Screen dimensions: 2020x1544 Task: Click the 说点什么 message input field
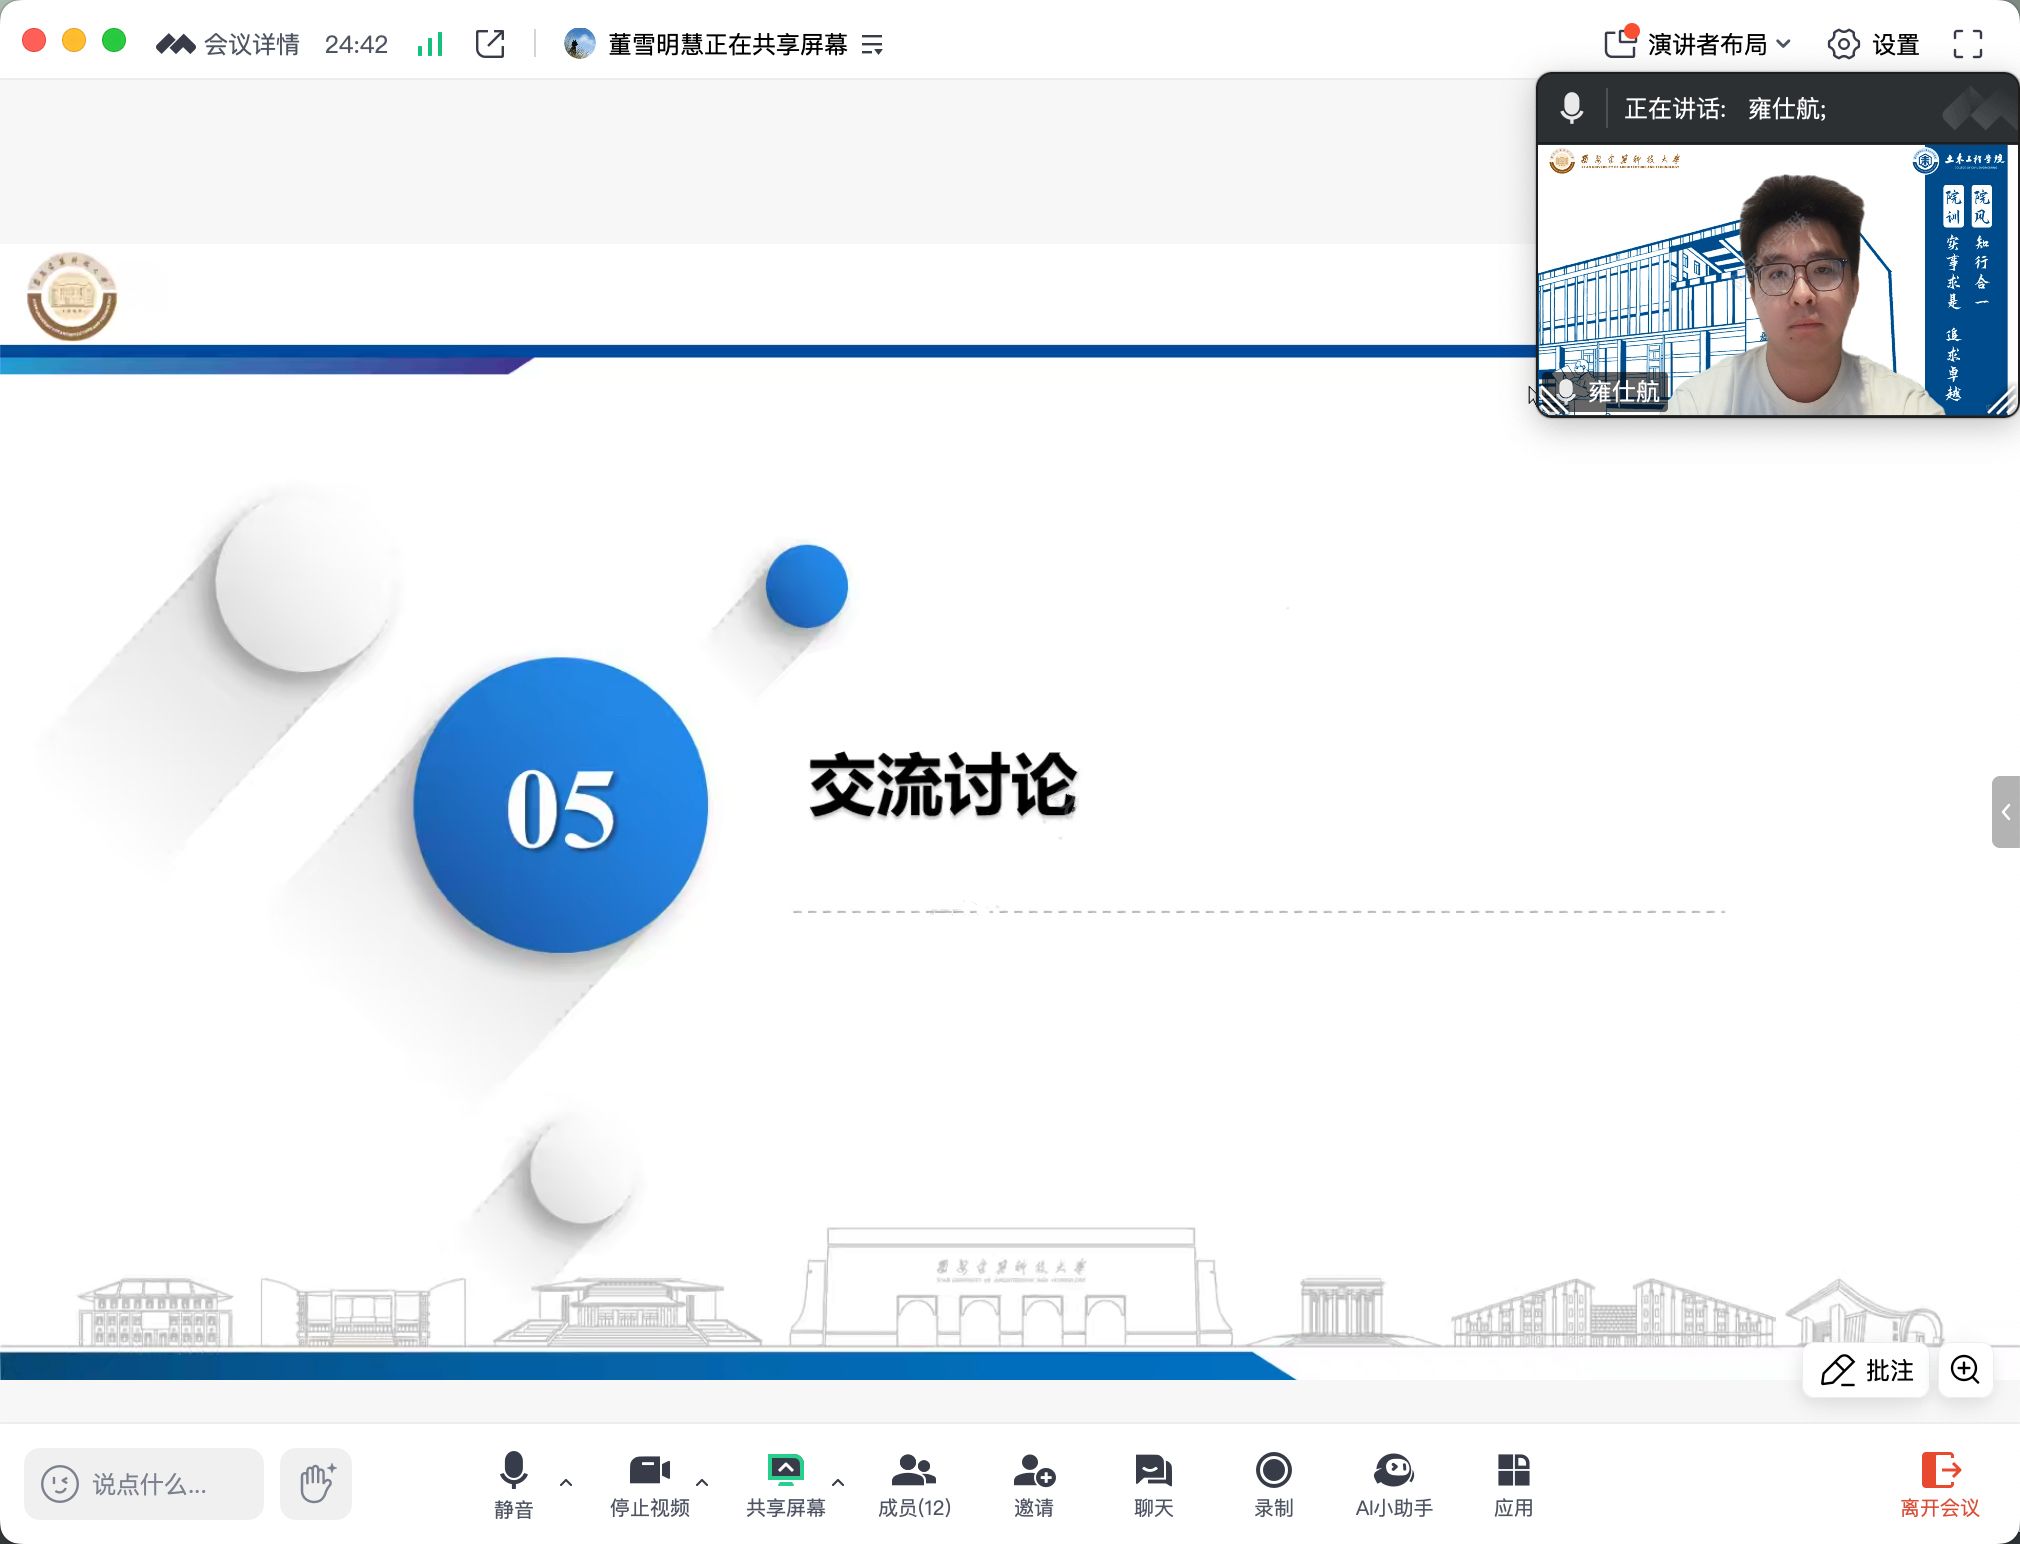point(145,1484)
